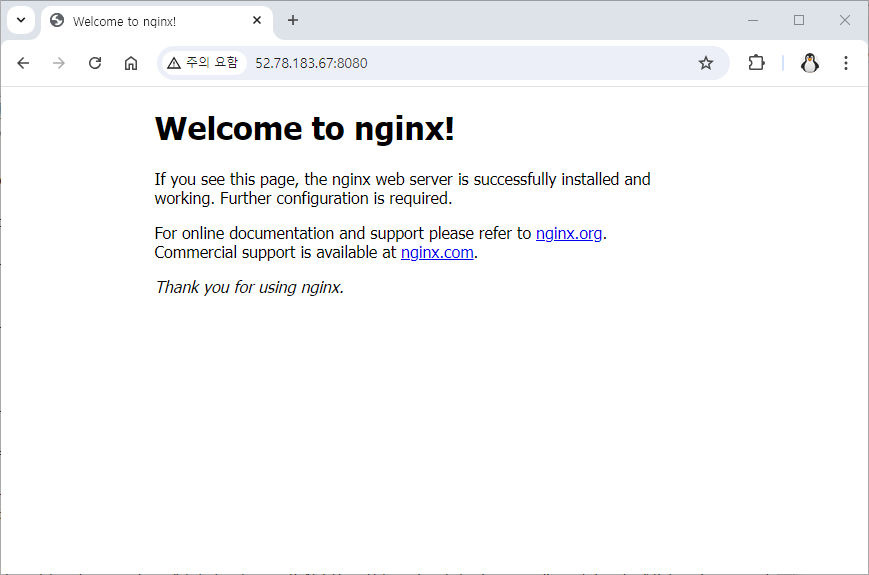Click the 'Welcome to nginx!' heading
869x575 pixels.
click(x=304, y=129)
